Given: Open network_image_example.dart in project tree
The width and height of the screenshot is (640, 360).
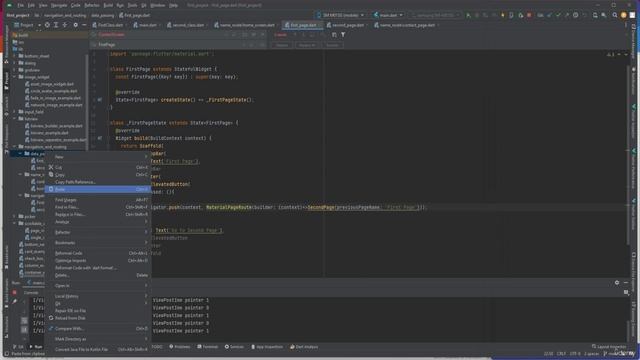Looking at the screenshot, I should (x=54, y=105).
